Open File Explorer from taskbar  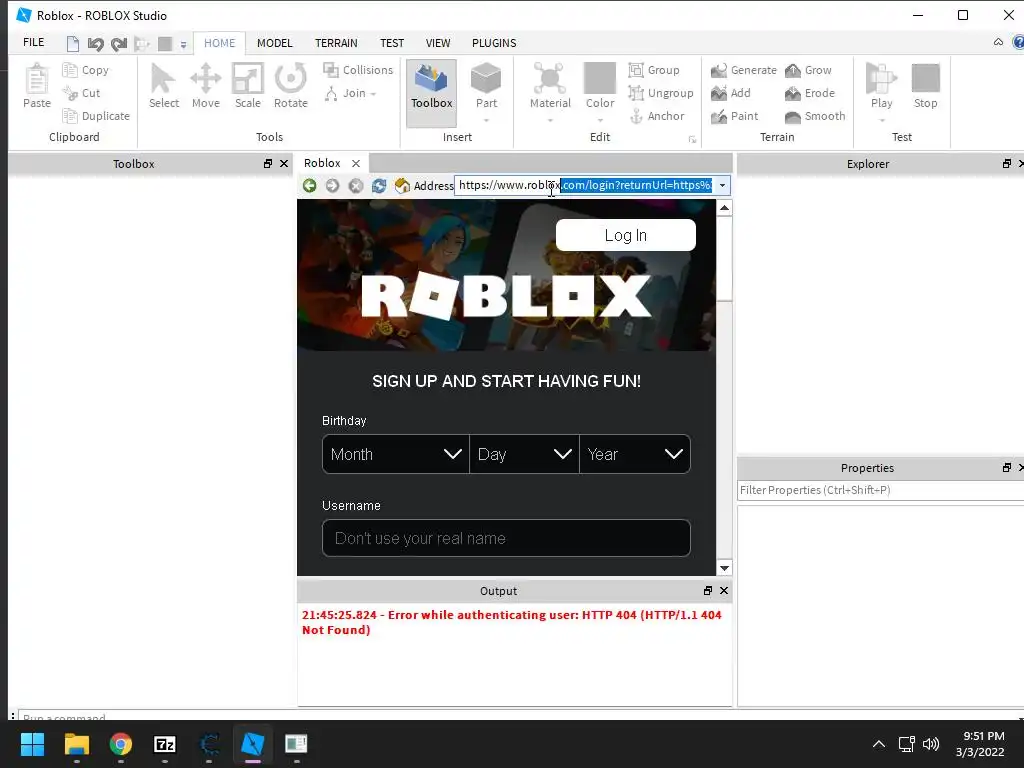[76, 744]
